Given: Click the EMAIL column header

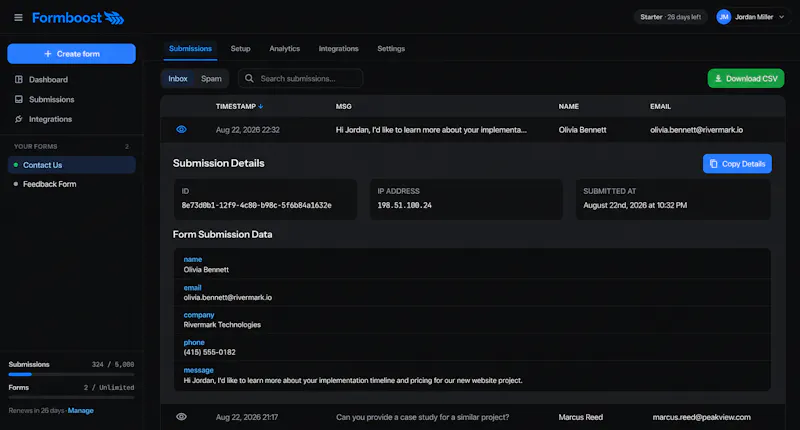Looking at the screenshot, I should [x=660, y=106].
